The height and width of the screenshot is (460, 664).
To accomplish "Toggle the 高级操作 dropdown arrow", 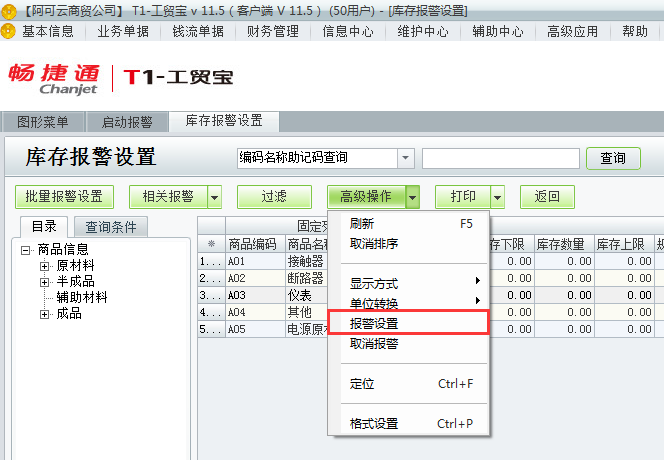I will tap(412, 197).
